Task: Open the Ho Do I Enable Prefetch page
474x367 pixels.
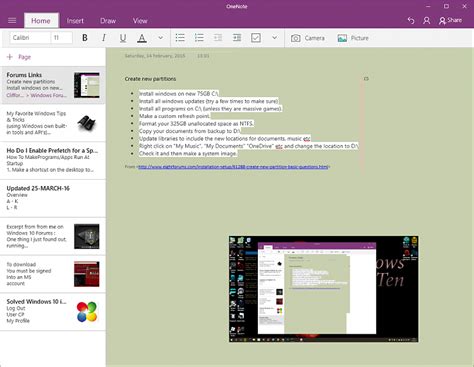Action: pos(53,160)
